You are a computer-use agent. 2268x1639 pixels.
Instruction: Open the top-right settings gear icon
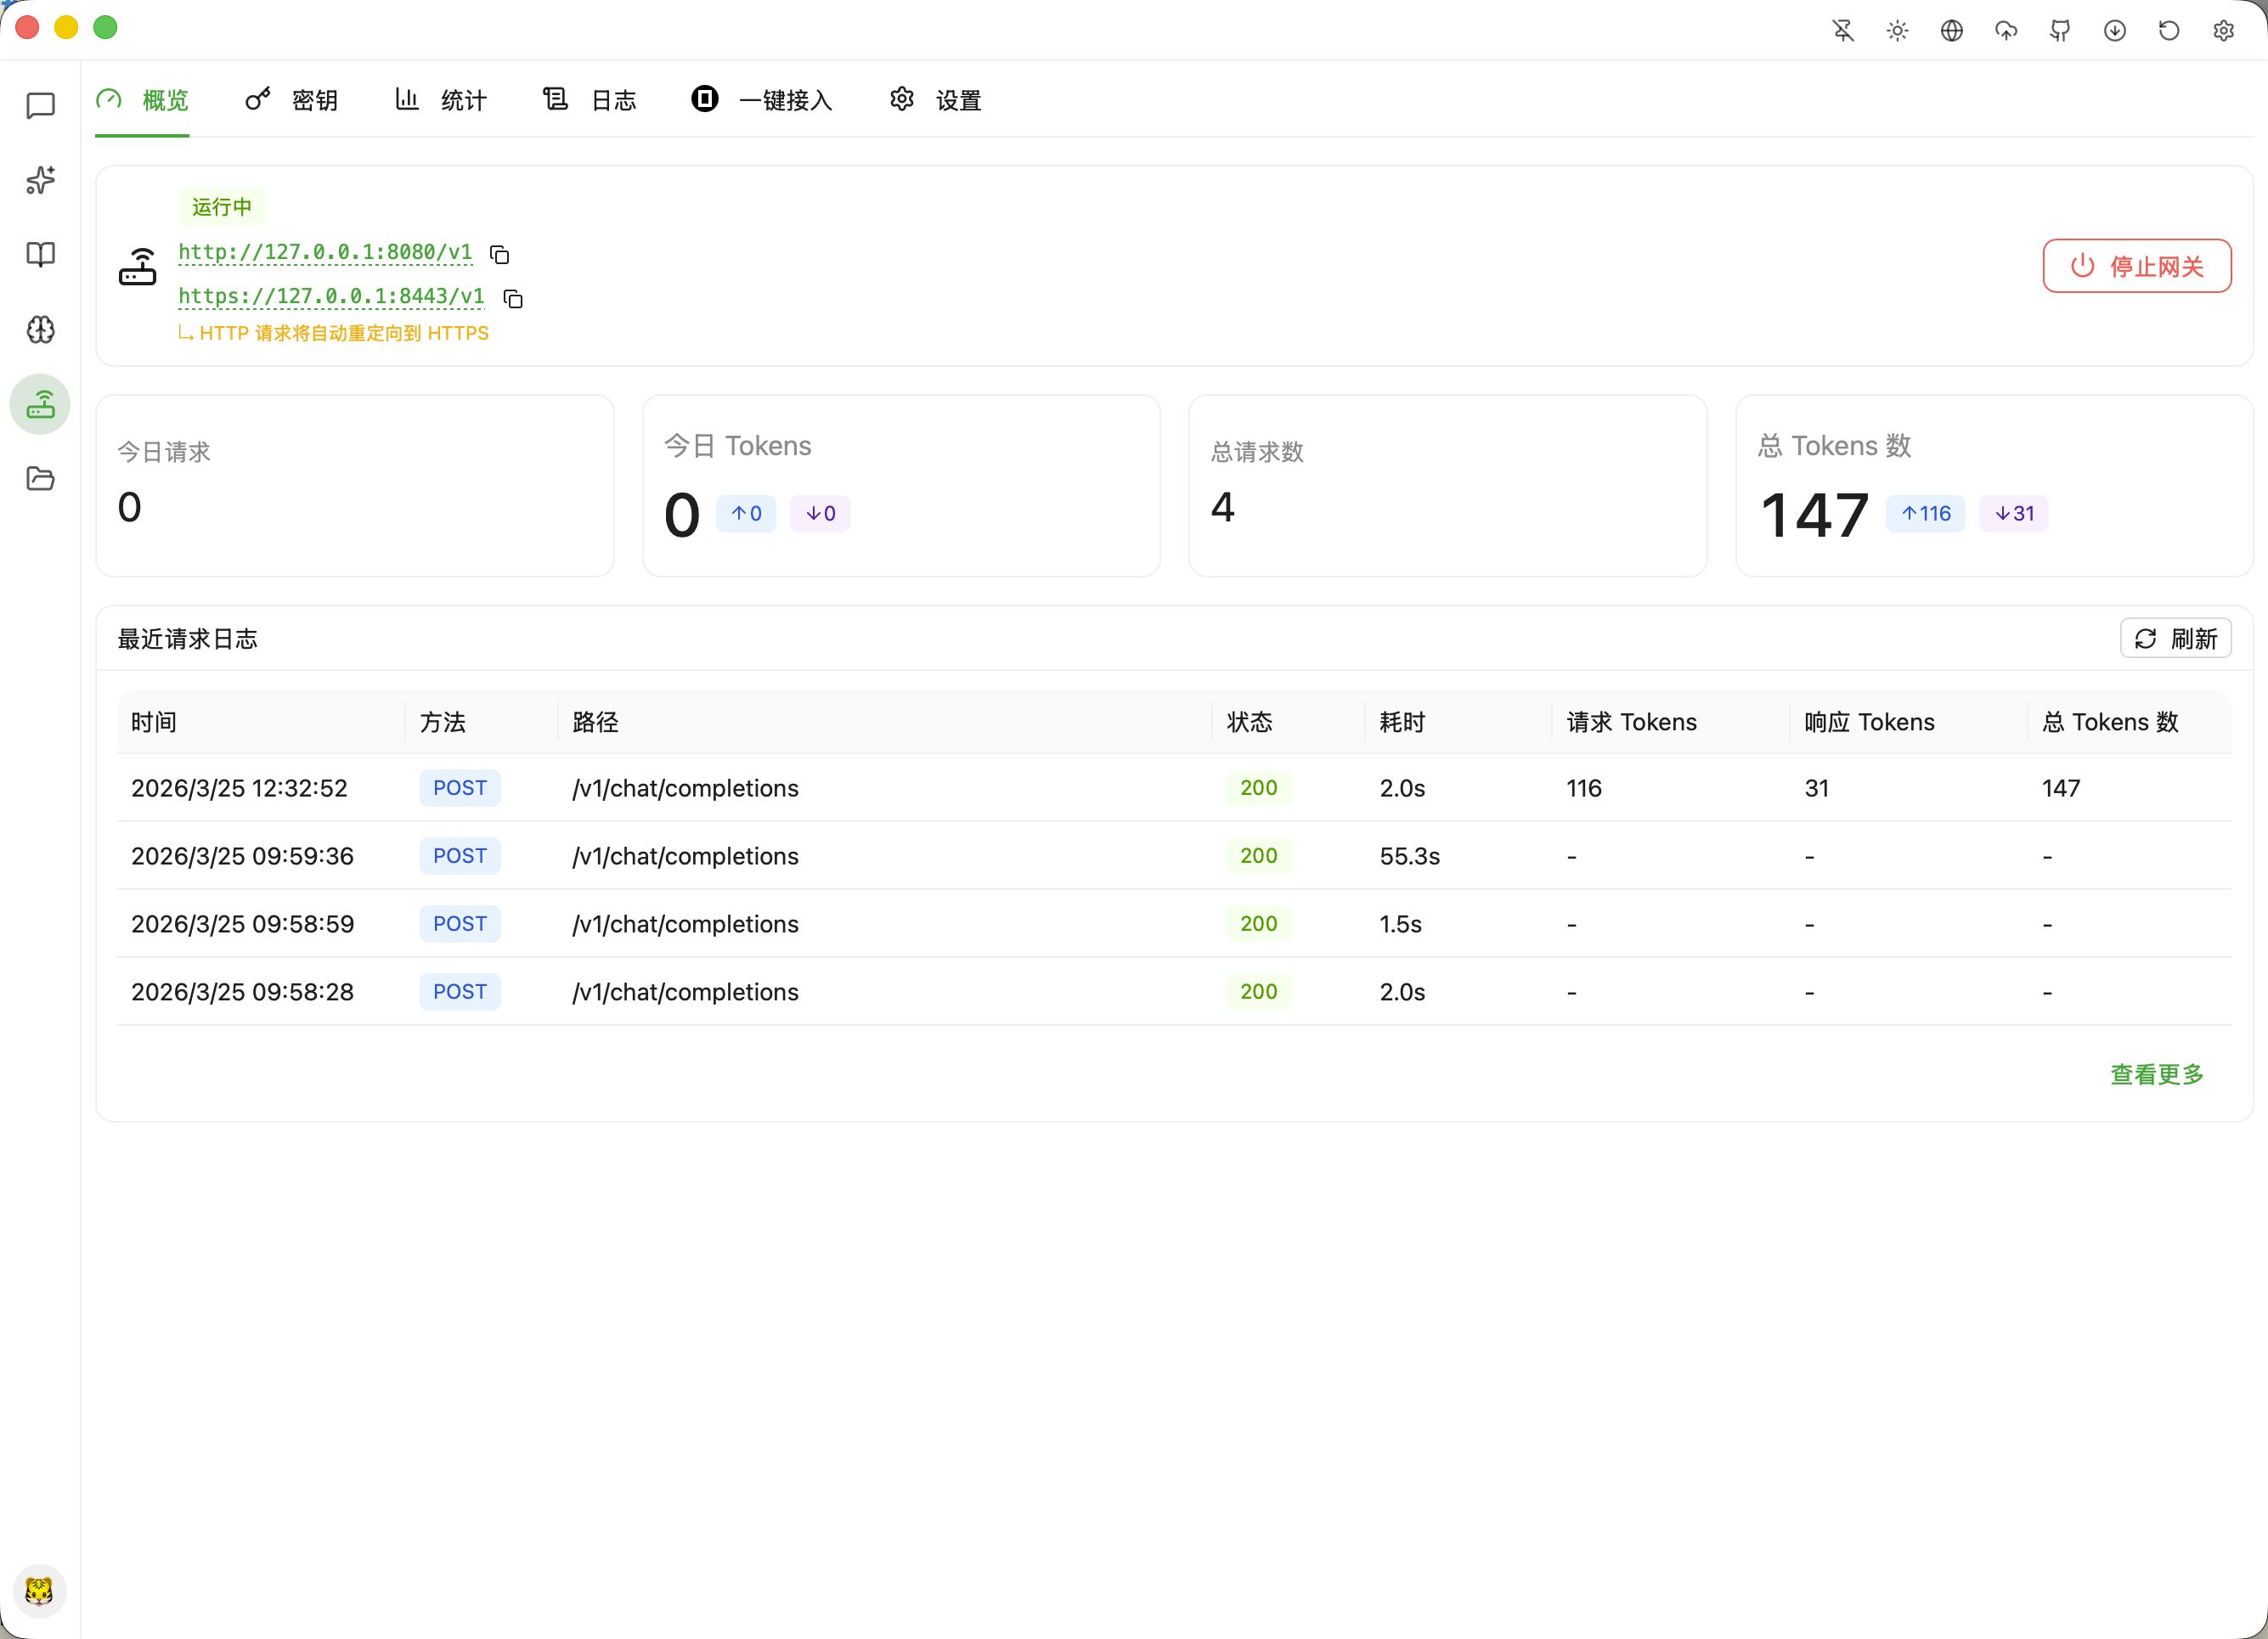[2223, 31]
